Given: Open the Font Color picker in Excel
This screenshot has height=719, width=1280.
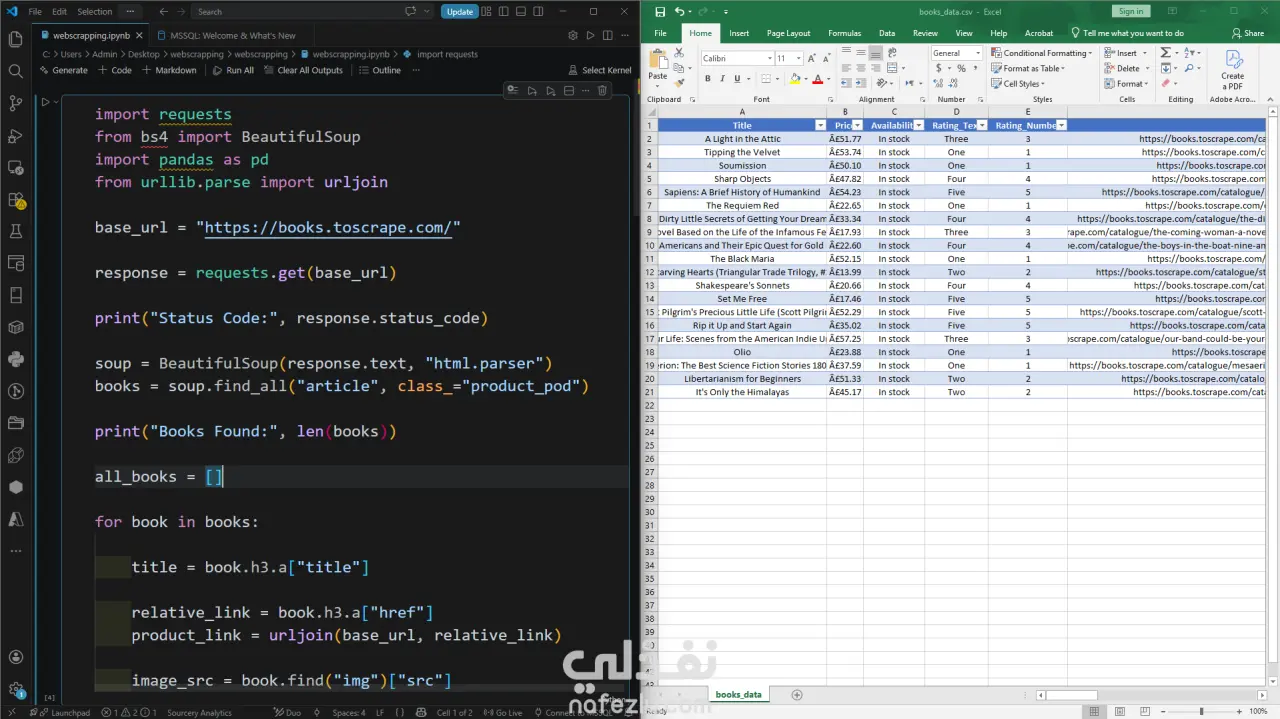Looking at the screenshot, I should click(x=817, y=79).
